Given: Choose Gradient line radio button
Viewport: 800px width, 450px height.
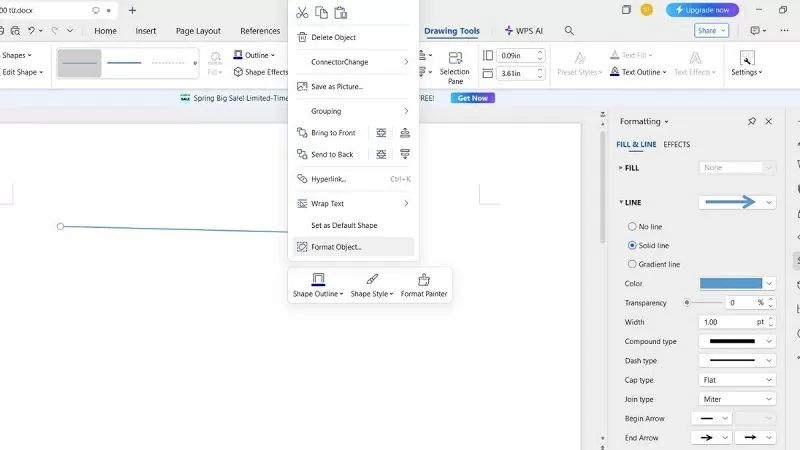Looking at the screenshot, I should (632, 264).
